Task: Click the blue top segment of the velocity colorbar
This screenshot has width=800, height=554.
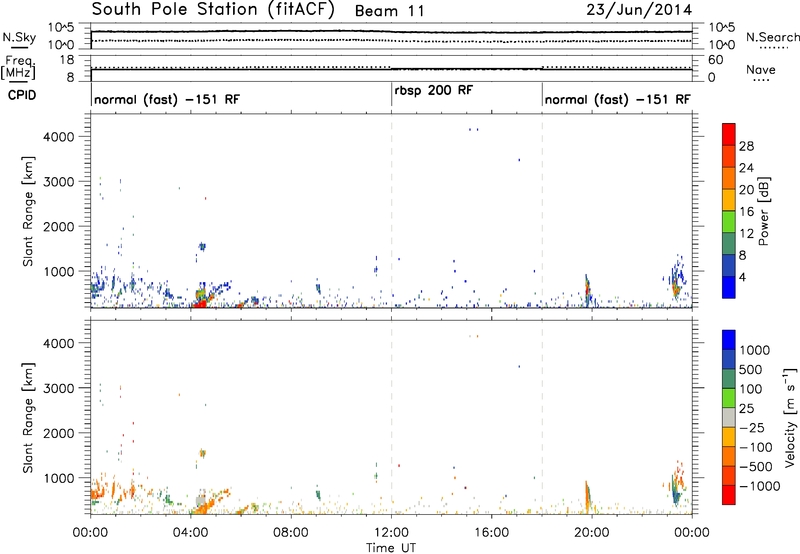Action: 729,340
